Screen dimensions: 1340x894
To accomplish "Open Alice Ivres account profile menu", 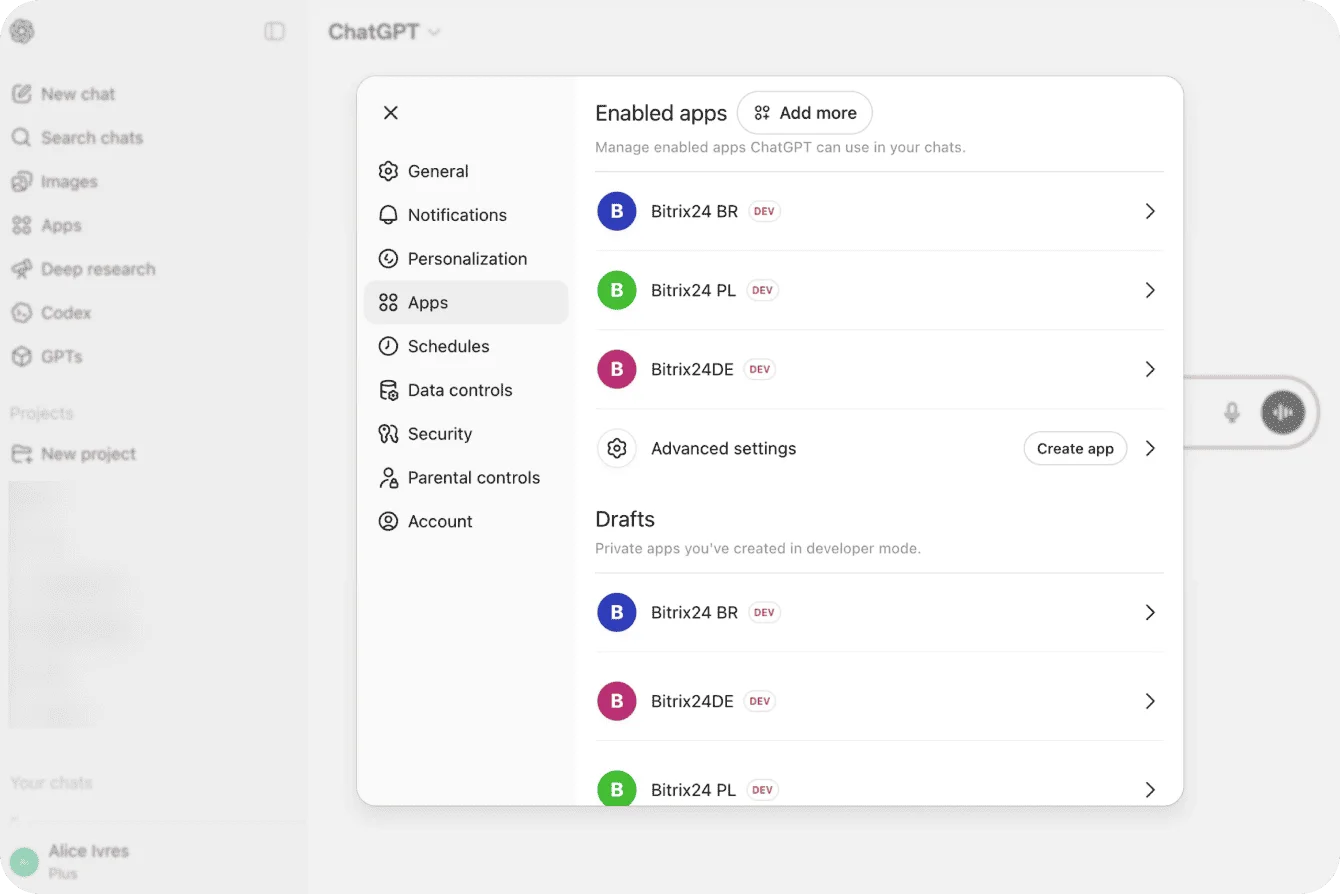I will coord(88,860).
